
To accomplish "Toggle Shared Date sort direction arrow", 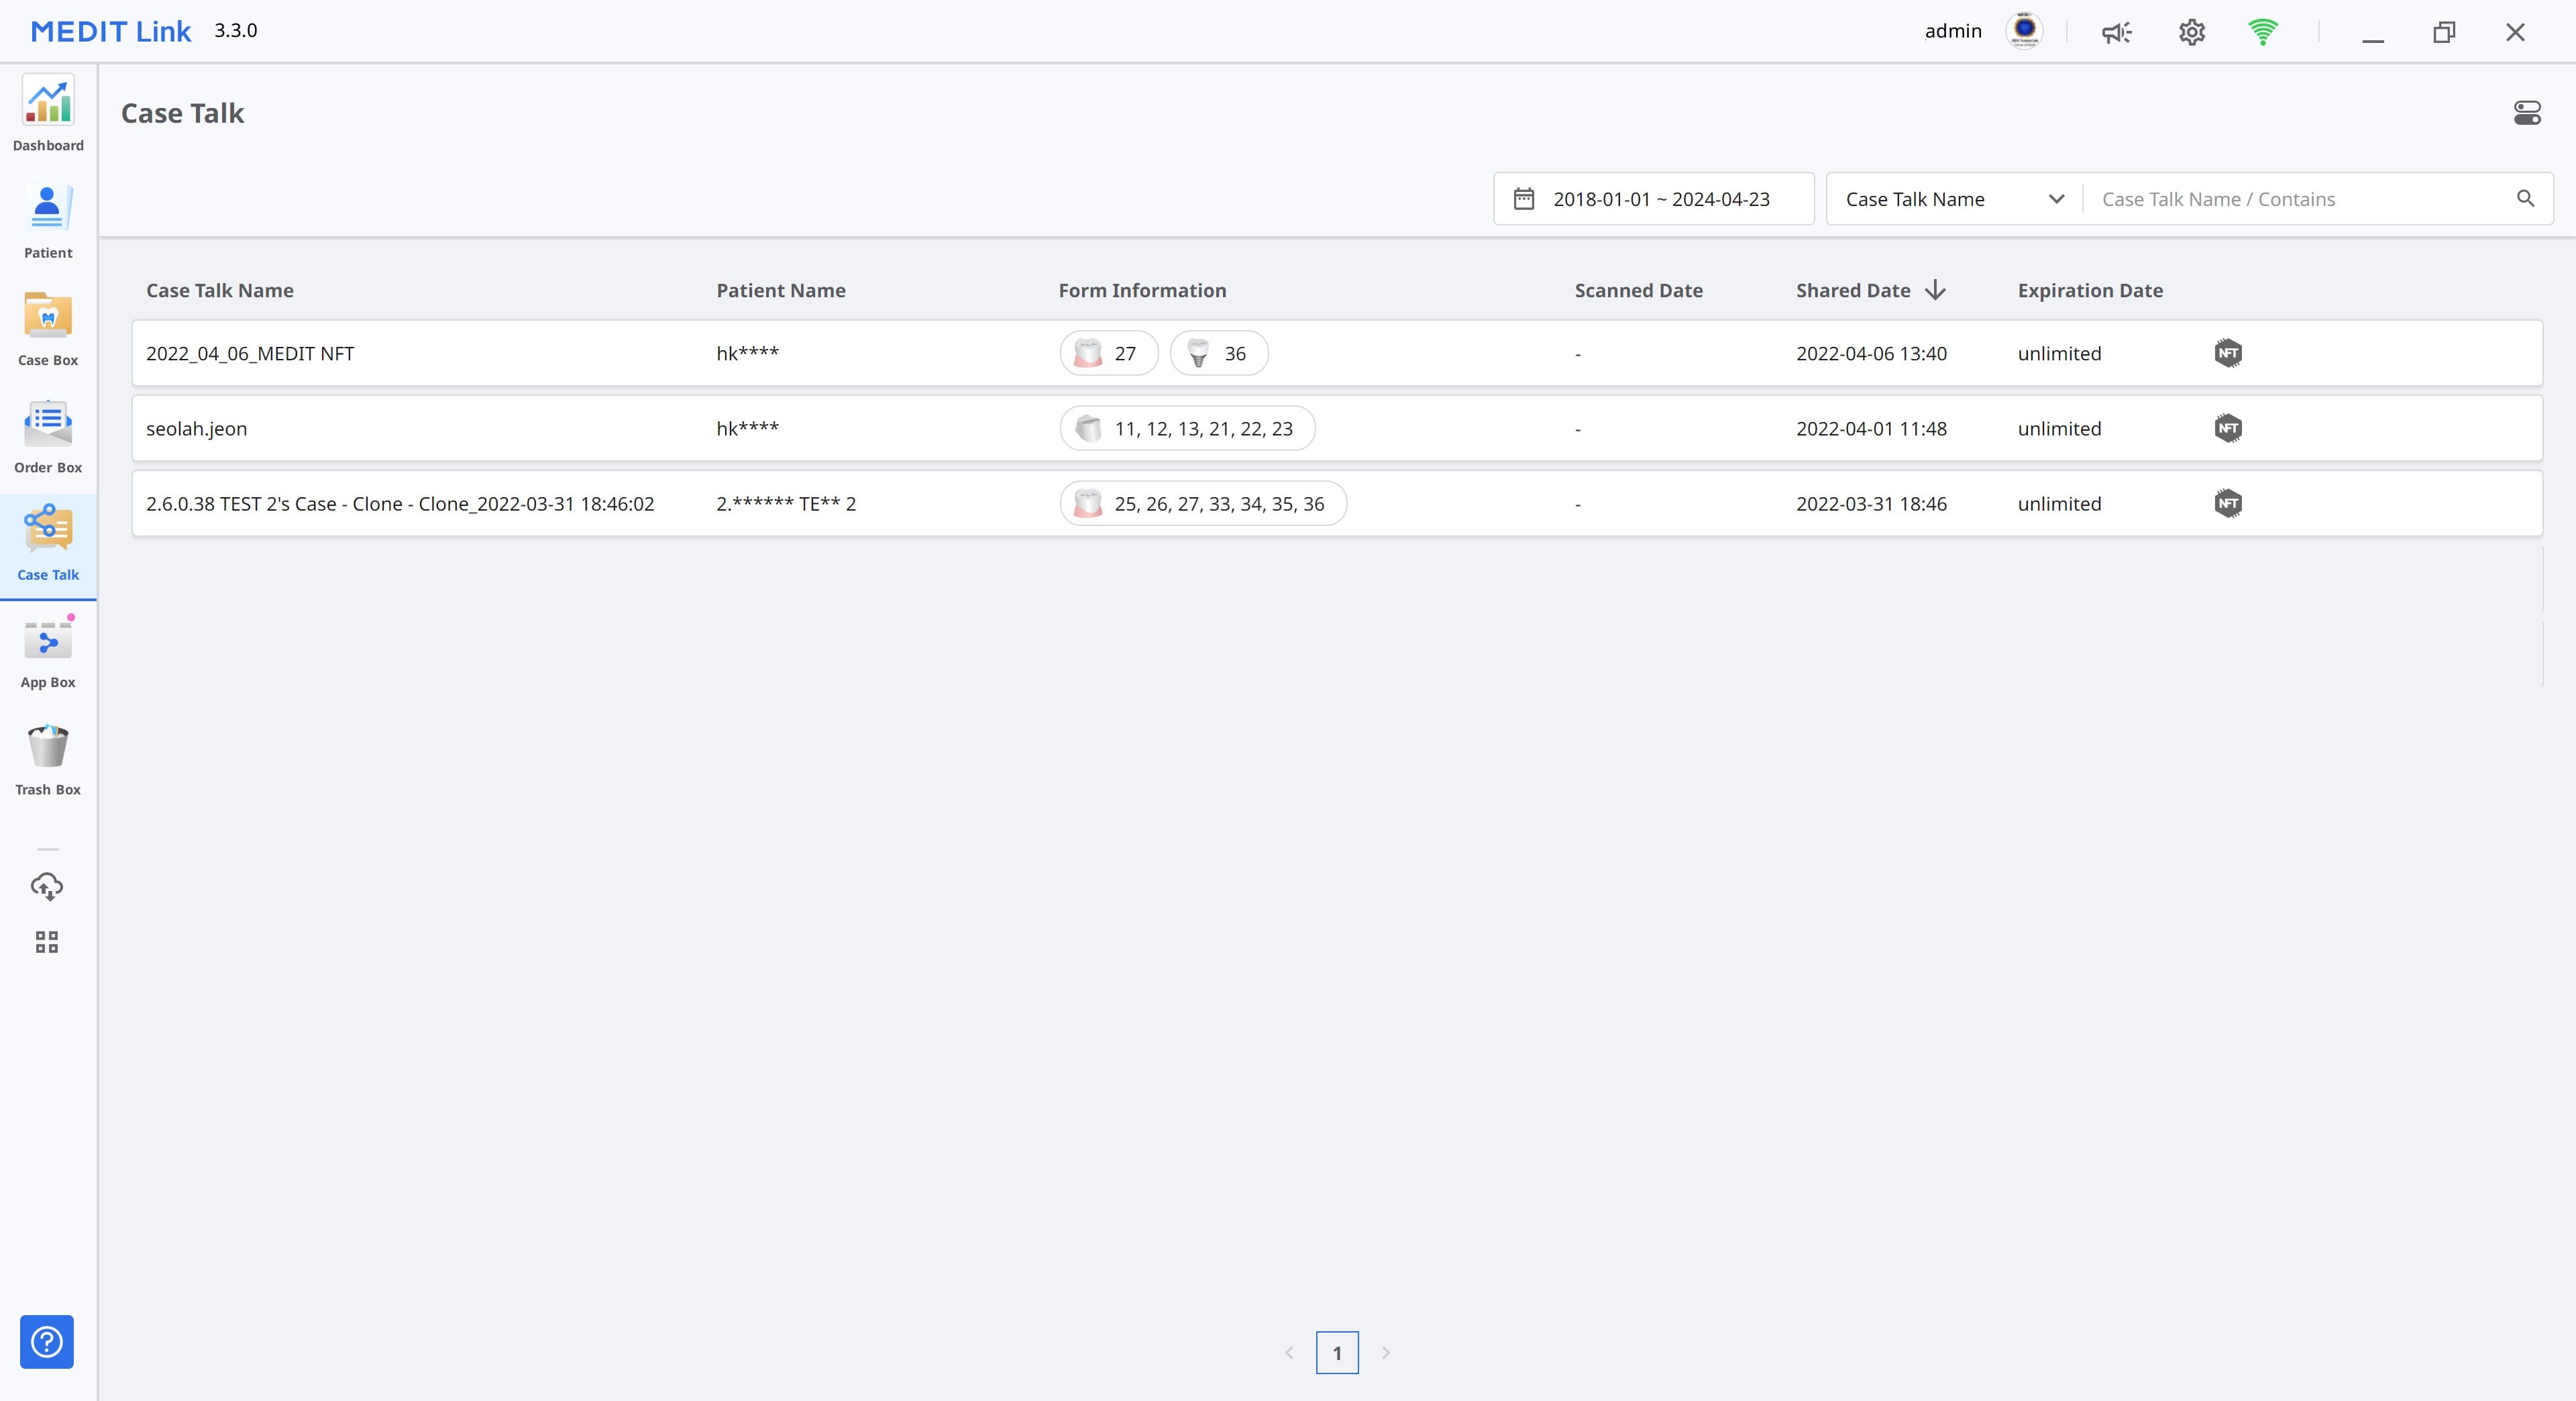I will click(x=1935, y=290).
